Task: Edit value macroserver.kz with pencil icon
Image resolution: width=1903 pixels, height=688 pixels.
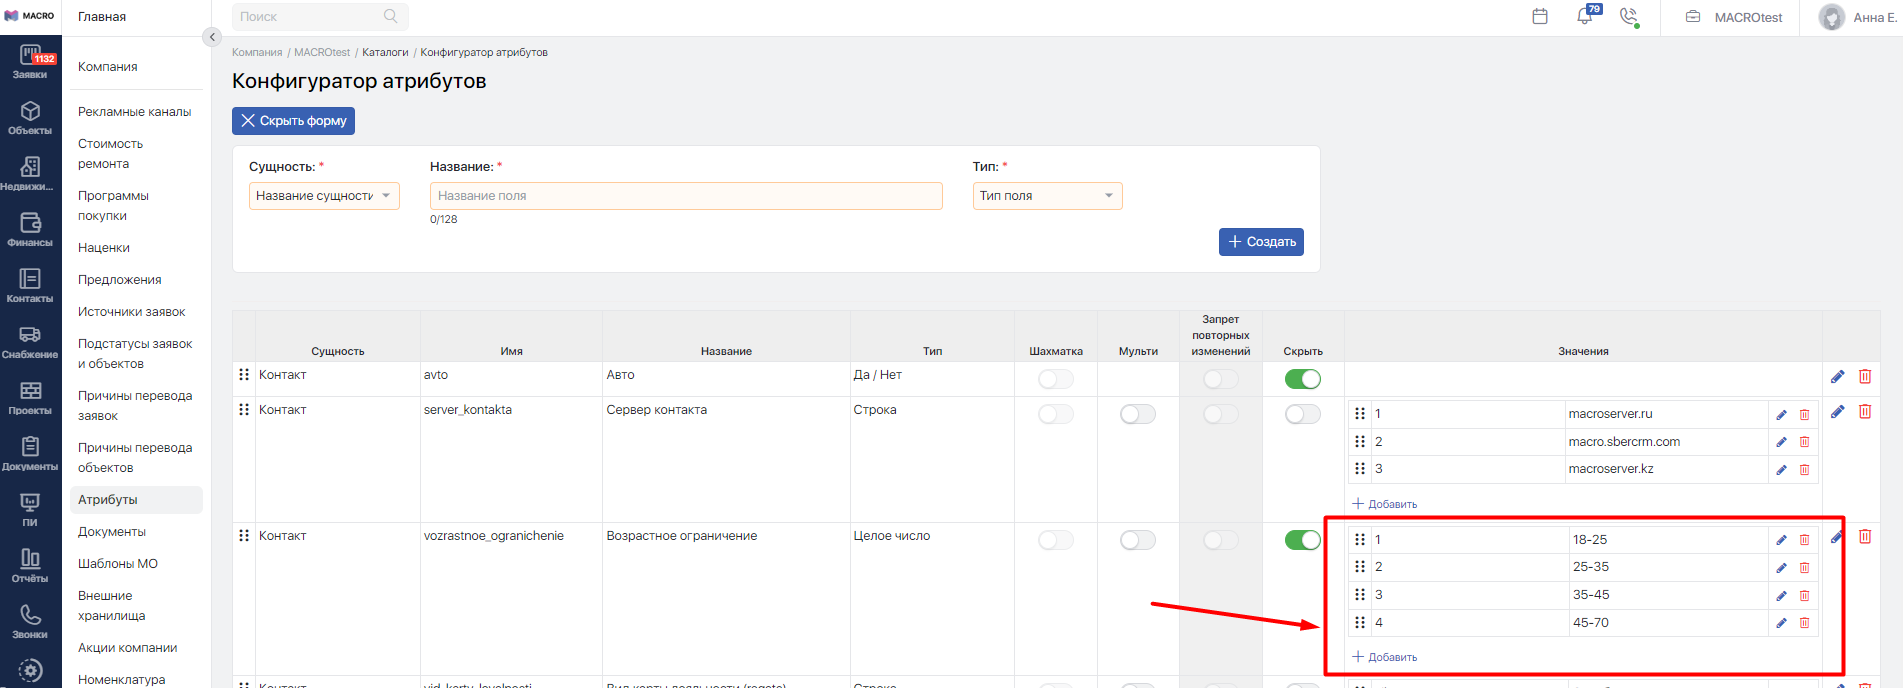Action: tap(1781, 470)
